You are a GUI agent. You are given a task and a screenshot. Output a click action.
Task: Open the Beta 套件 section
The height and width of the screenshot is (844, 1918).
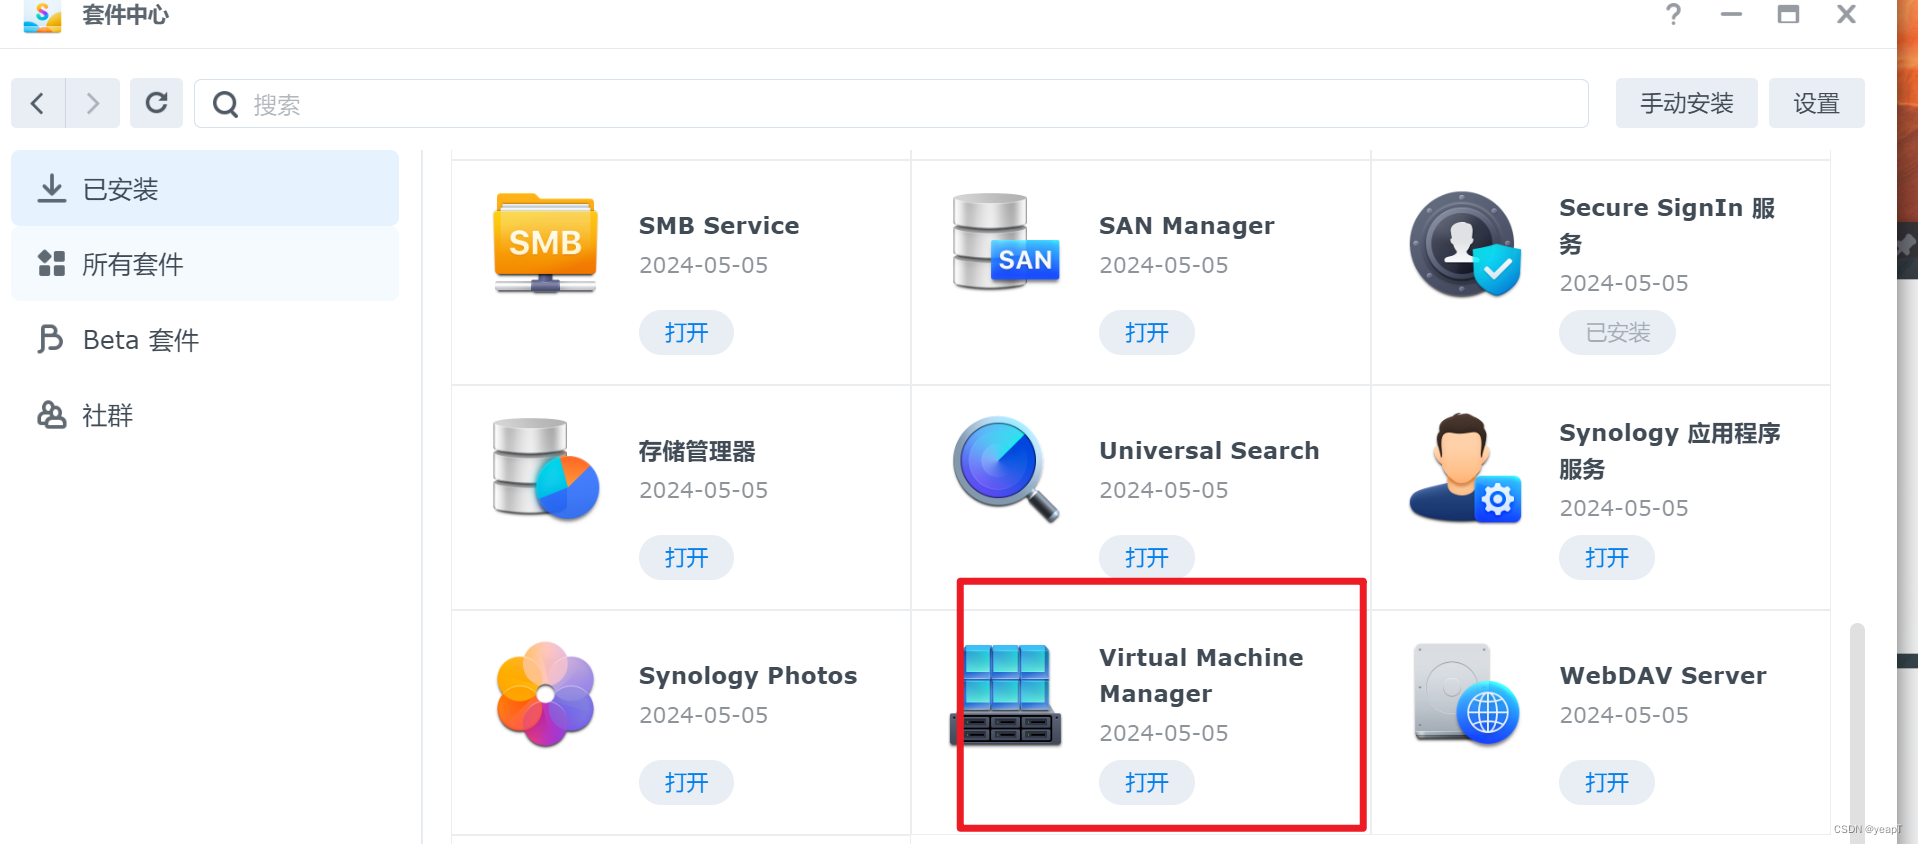click(205, 340)
